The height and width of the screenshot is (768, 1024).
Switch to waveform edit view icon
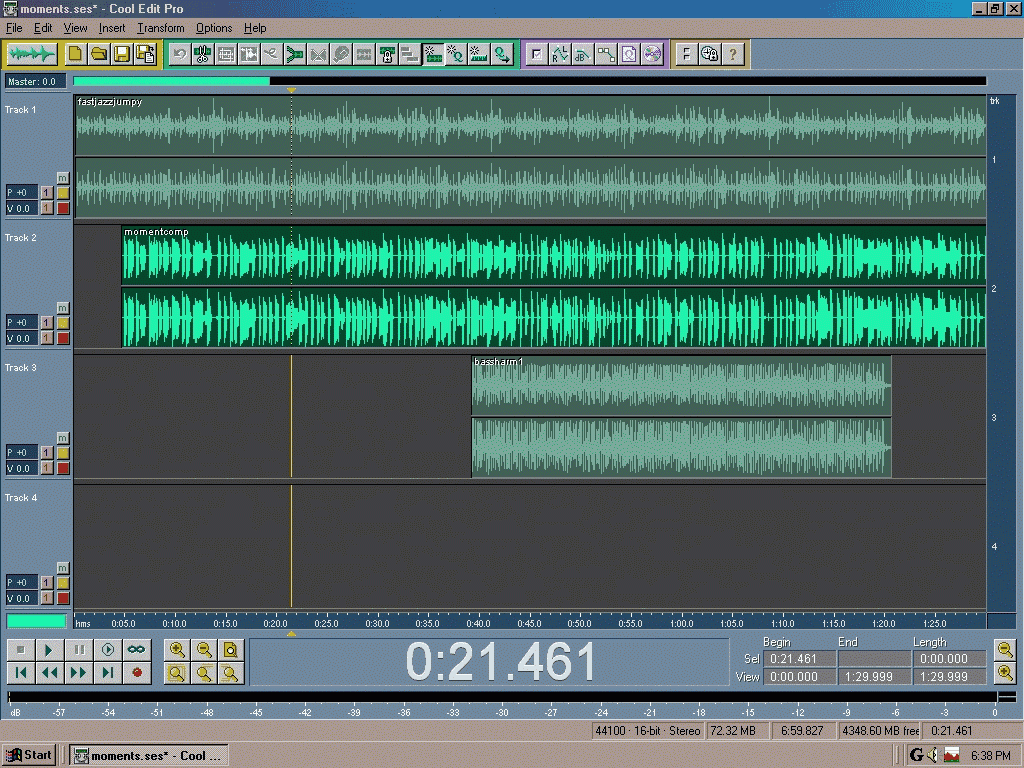[31, 54]
